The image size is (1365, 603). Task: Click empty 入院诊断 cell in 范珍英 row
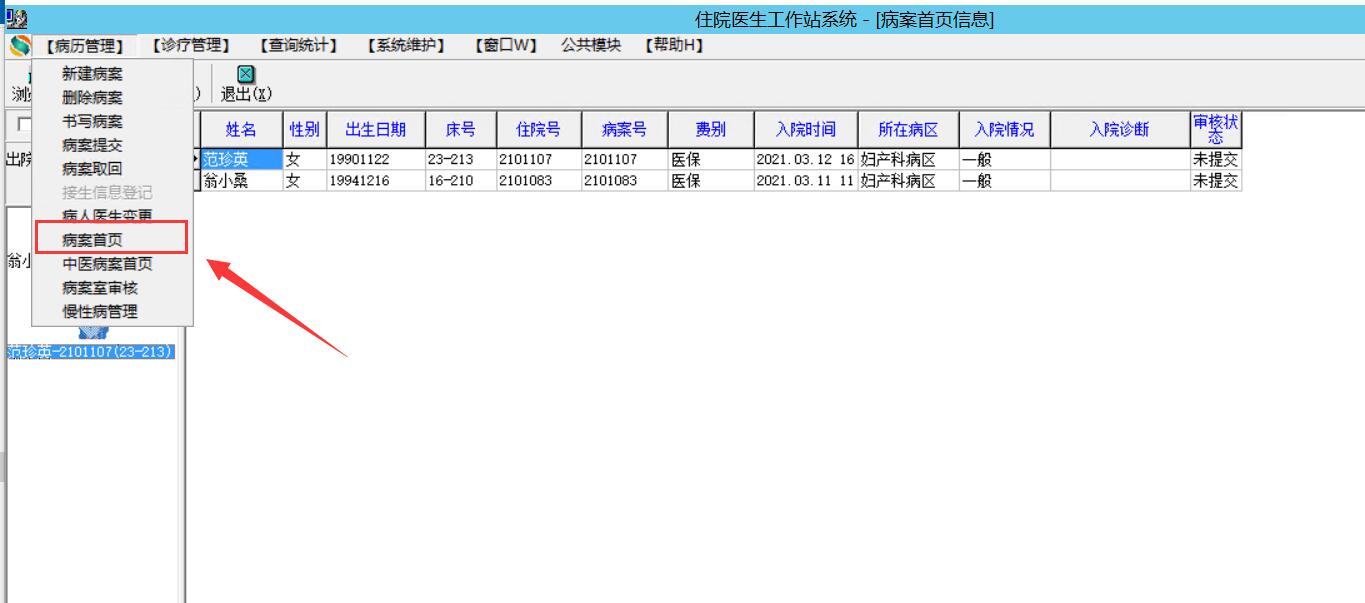coord(1119,160)
